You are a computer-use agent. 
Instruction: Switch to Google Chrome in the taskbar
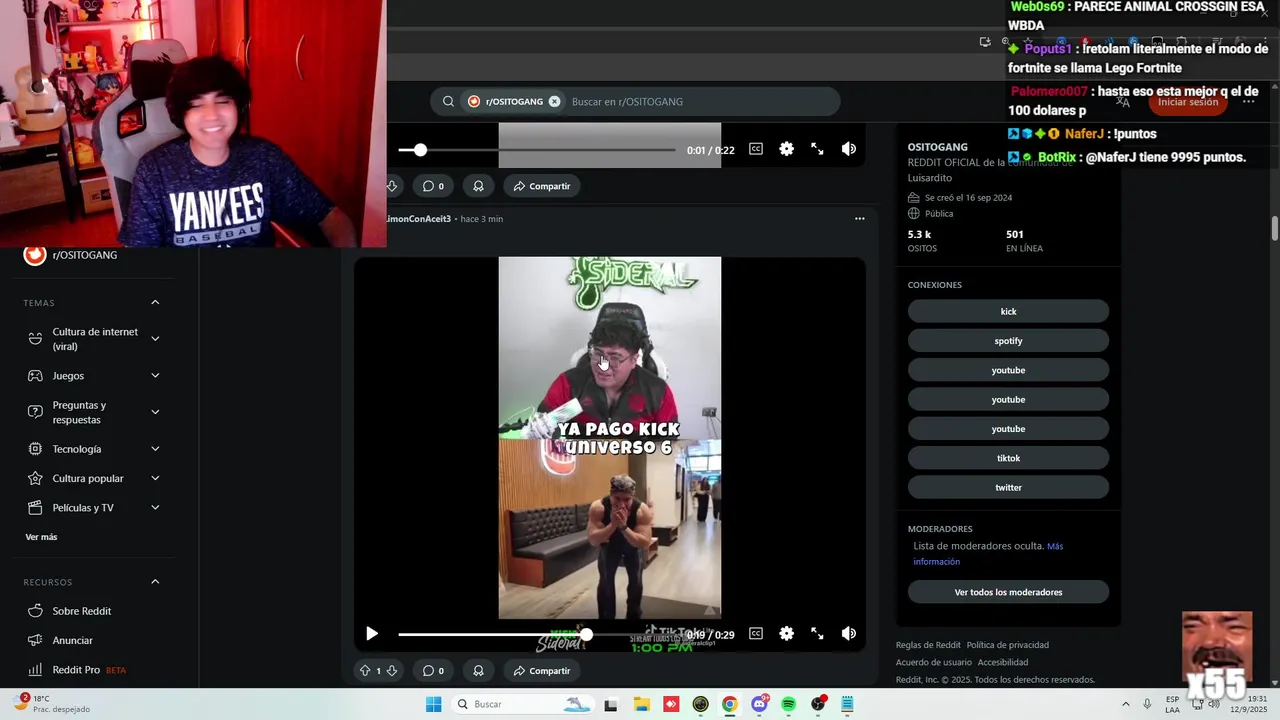[729, 704]
